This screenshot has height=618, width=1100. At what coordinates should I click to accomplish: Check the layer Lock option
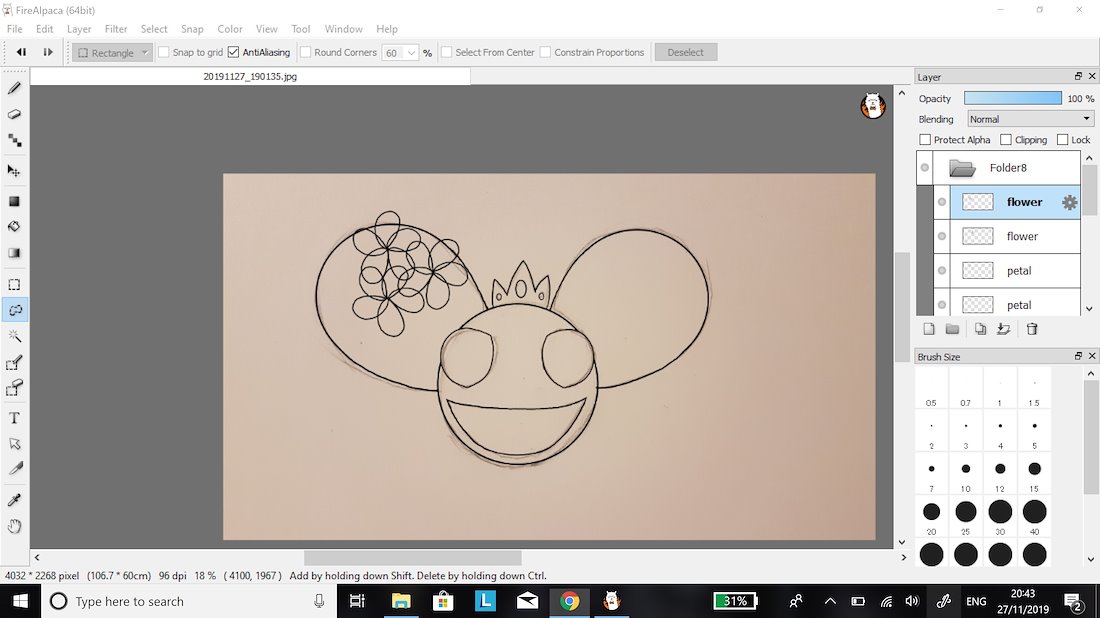coord(1062,140)
